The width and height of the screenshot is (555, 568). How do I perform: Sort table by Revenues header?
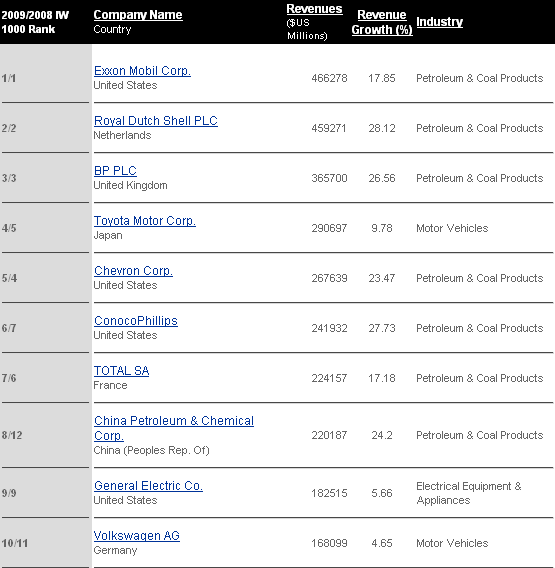point(314,9)
